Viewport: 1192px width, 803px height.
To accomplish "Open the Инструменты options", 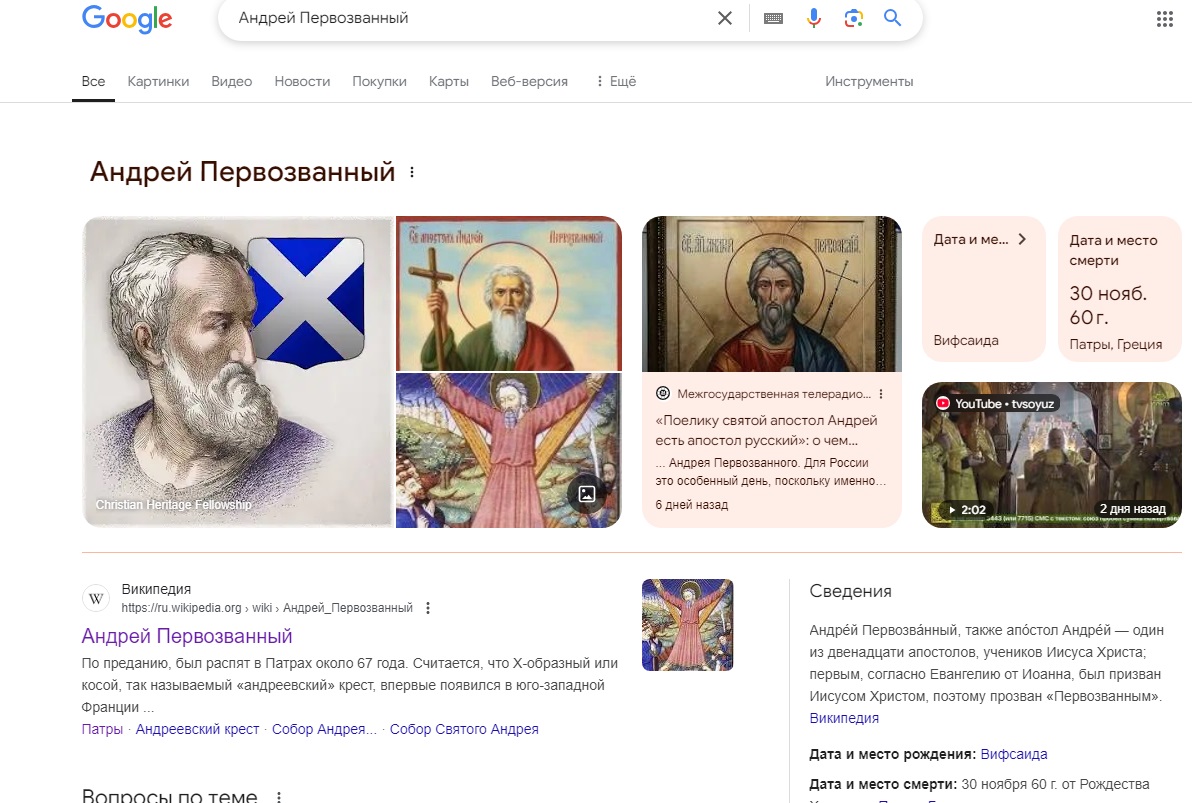I will click(x=869, y=81).
